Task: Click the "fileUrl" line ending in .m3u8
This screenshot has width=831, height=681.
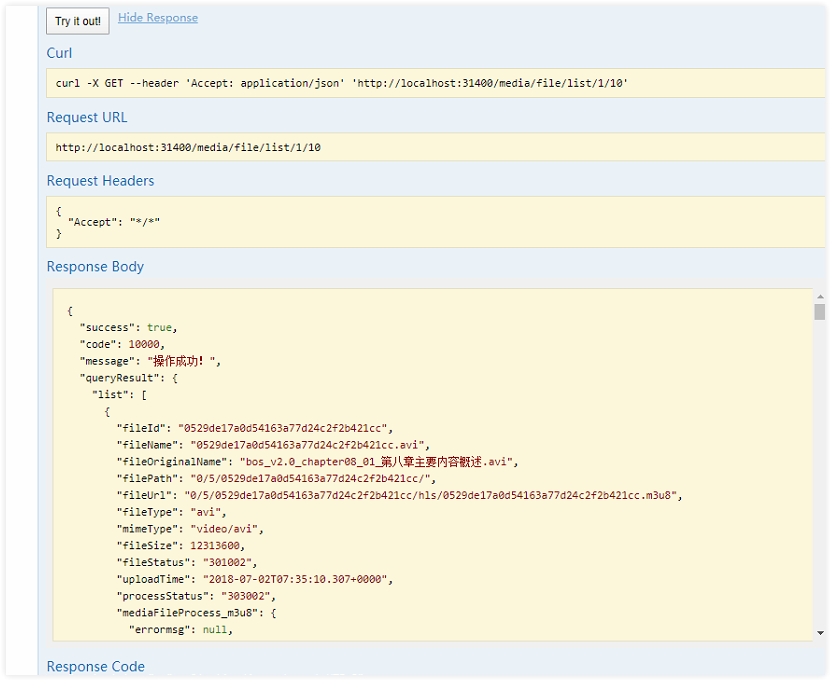Action: (x=400, y=496)
